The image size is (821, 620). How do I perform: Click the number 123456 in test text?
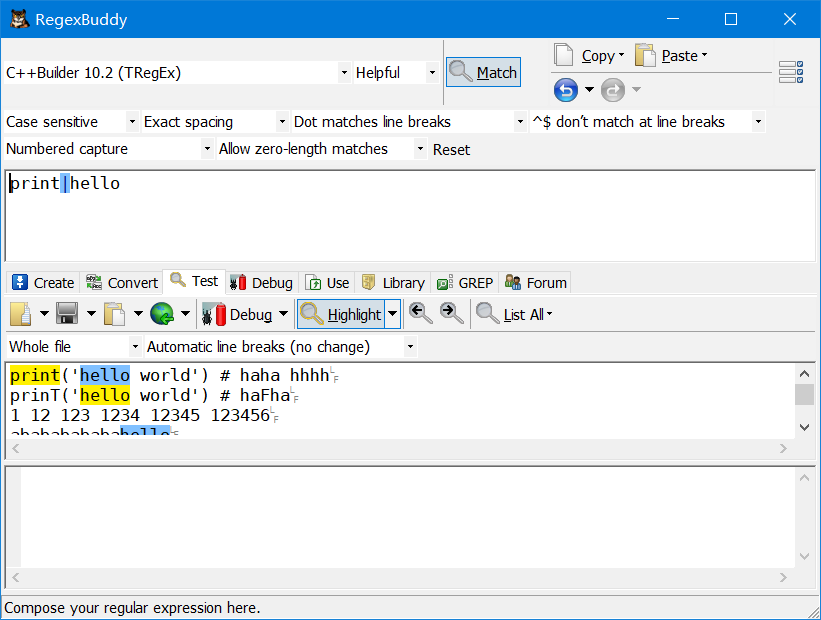(x=240, y=415)
